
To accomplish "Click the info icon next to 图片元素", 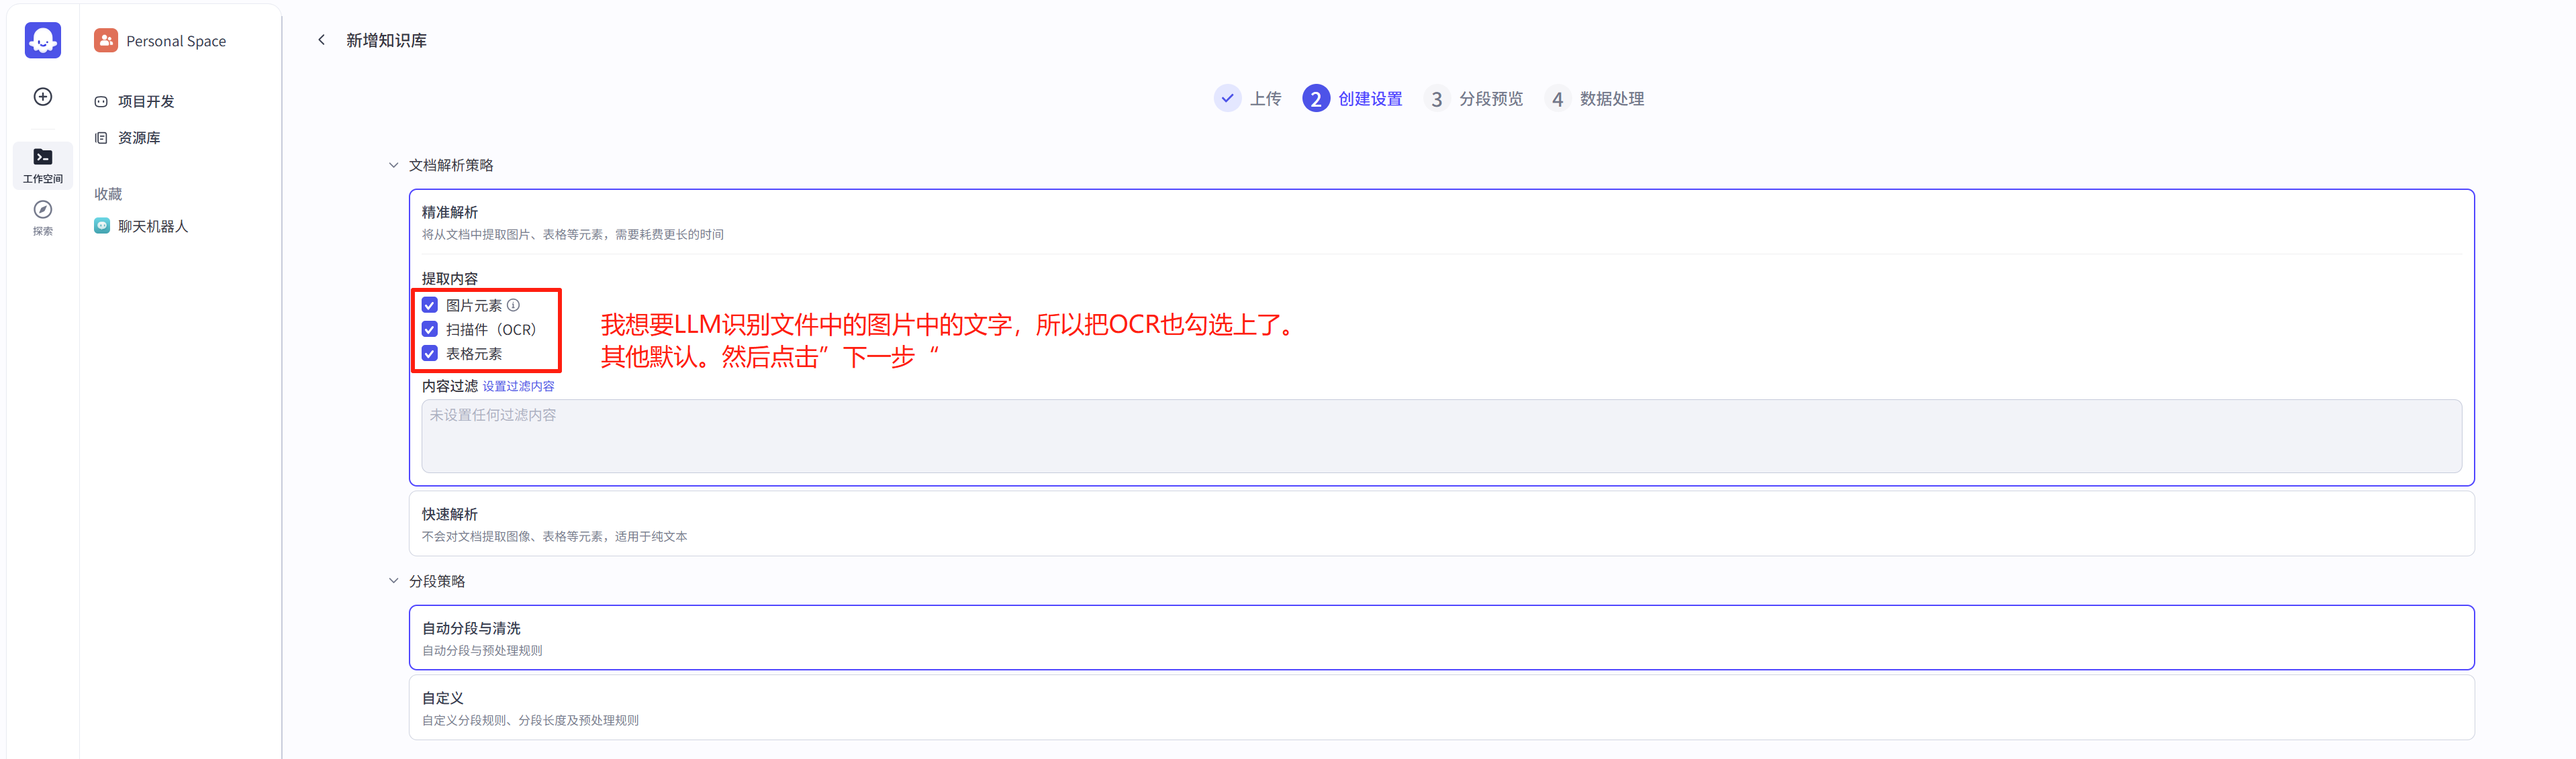I will (x=513, y=305).
